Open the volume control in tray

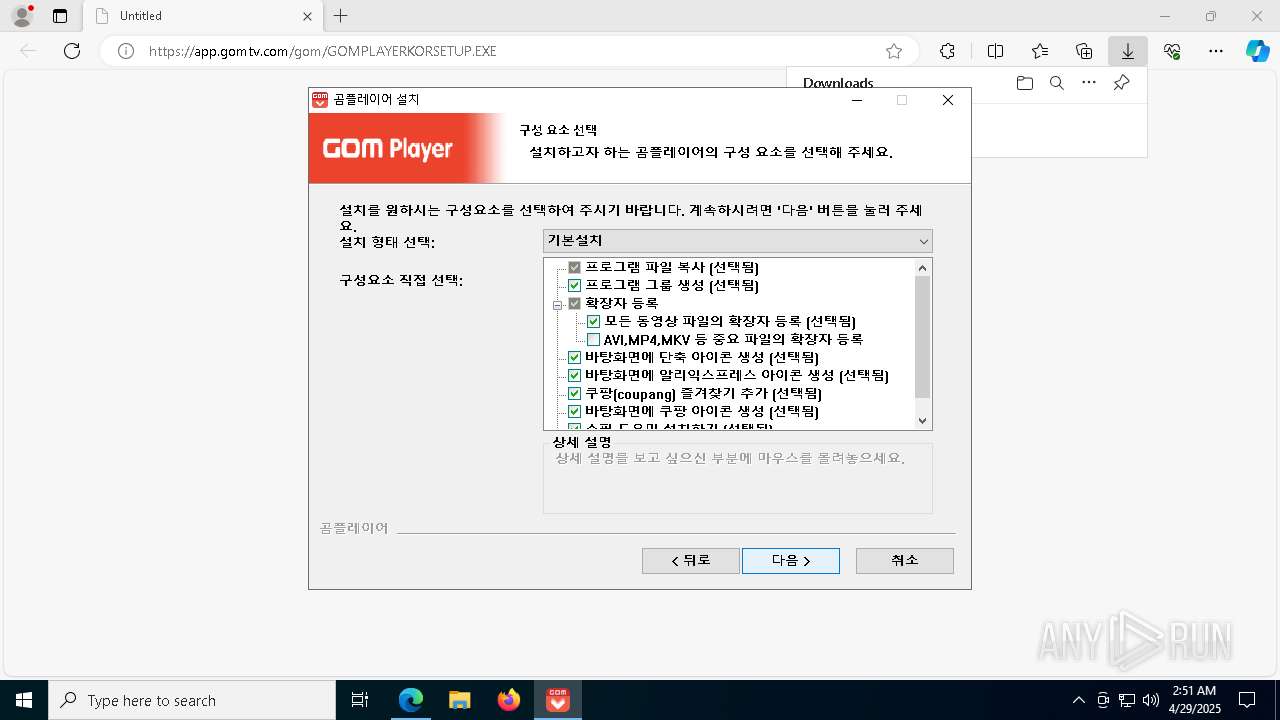point(1151,700)
